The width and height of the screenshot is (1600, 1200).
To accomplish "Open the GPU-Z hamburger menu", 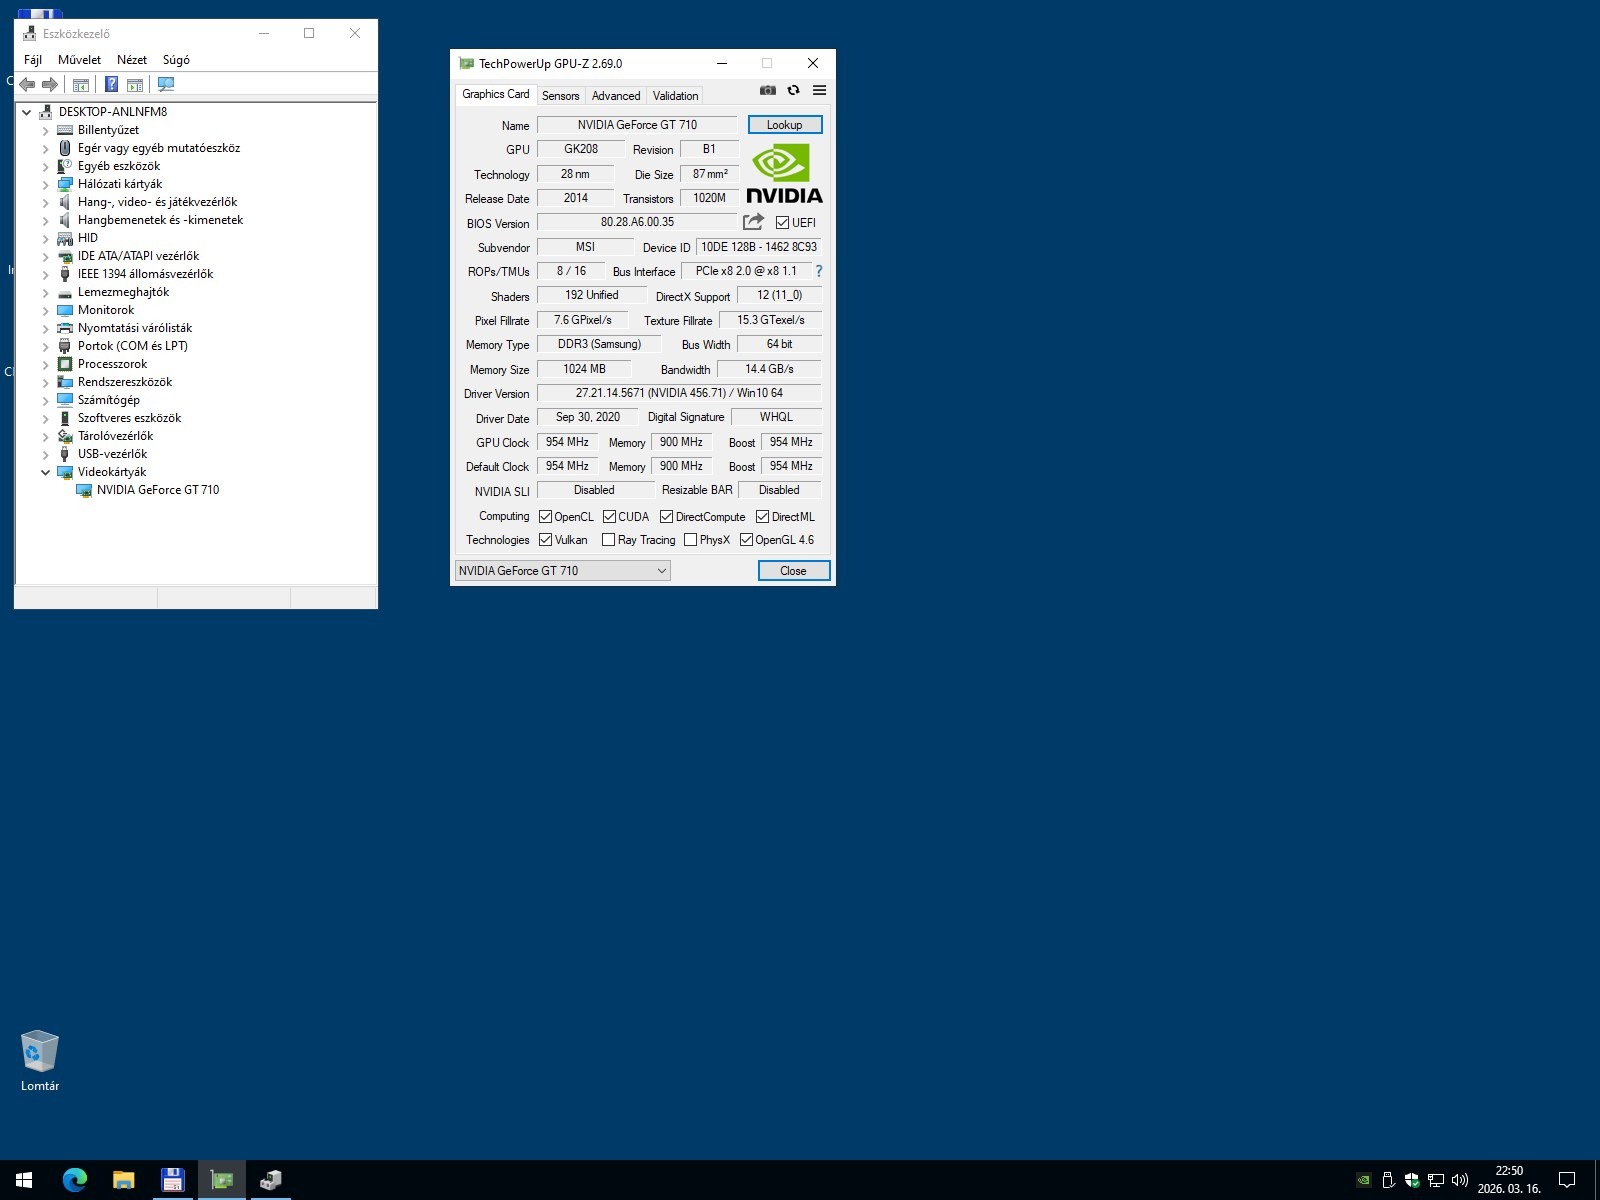I will click(x=820, y=90).
